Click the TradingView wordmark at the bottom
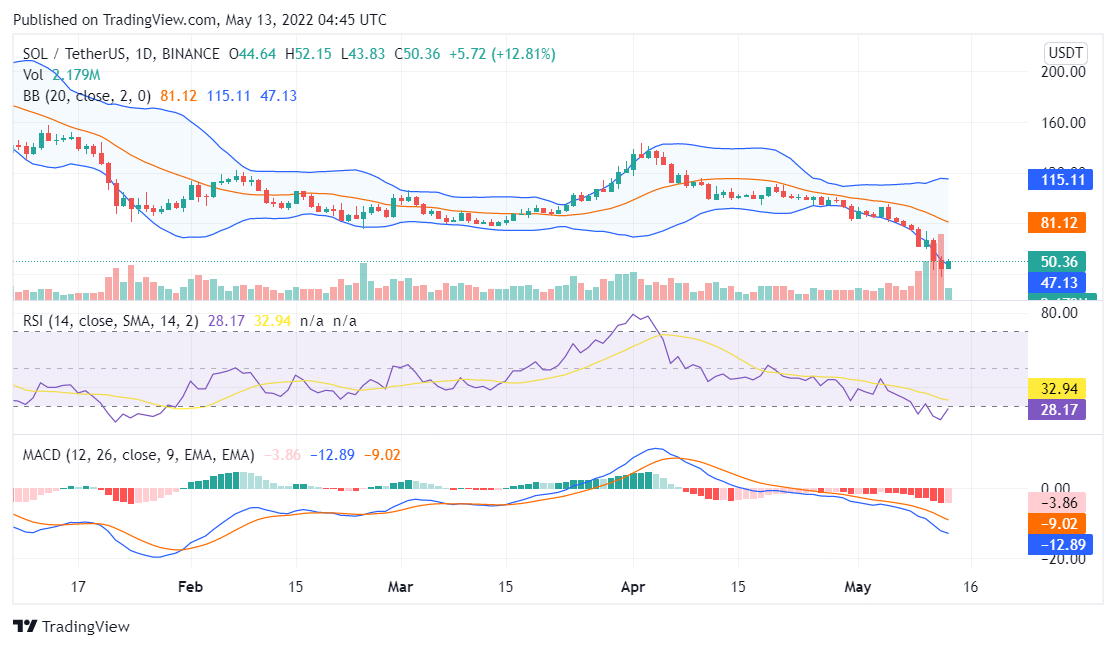Viewport: 1116px width, 648px height. pos(88,627)
